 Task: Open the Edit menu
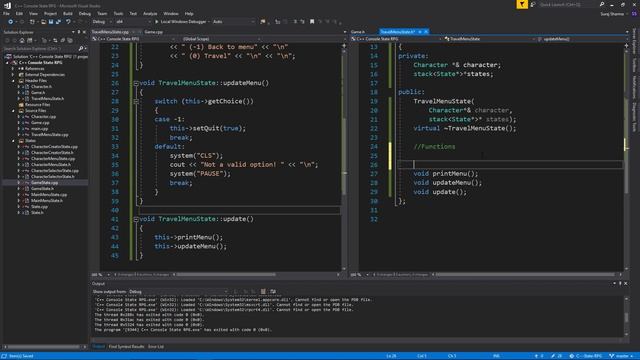[19, 13]
